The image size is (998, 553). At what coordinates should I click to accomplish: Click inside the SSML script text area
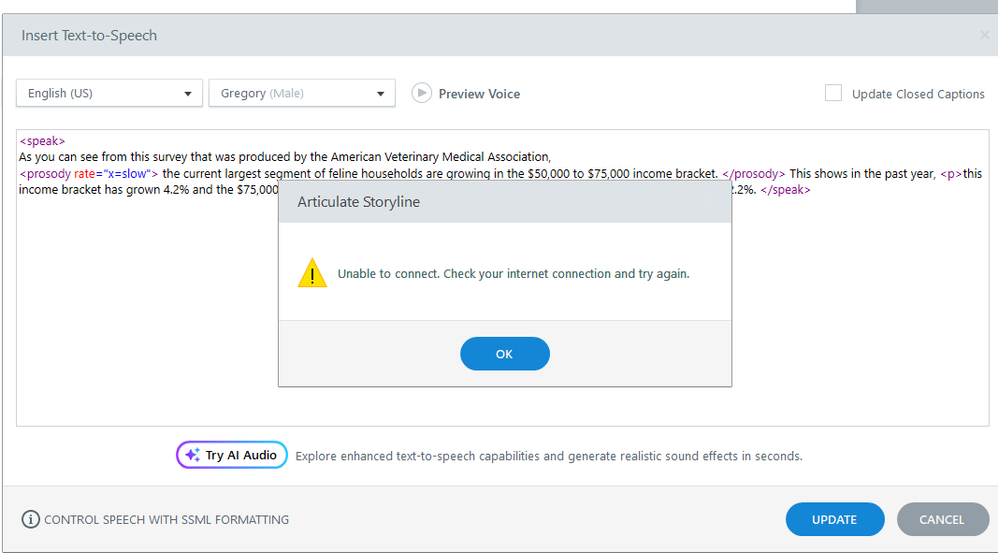point(503,305)
